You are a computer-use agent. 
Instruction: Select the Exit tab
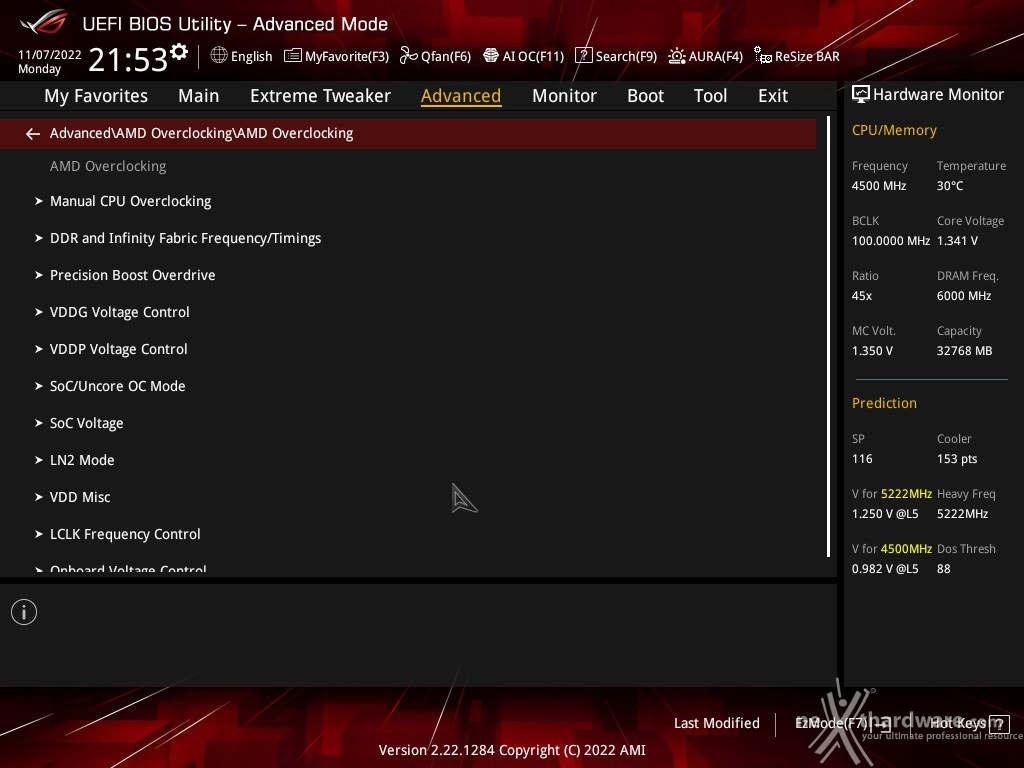773,96
